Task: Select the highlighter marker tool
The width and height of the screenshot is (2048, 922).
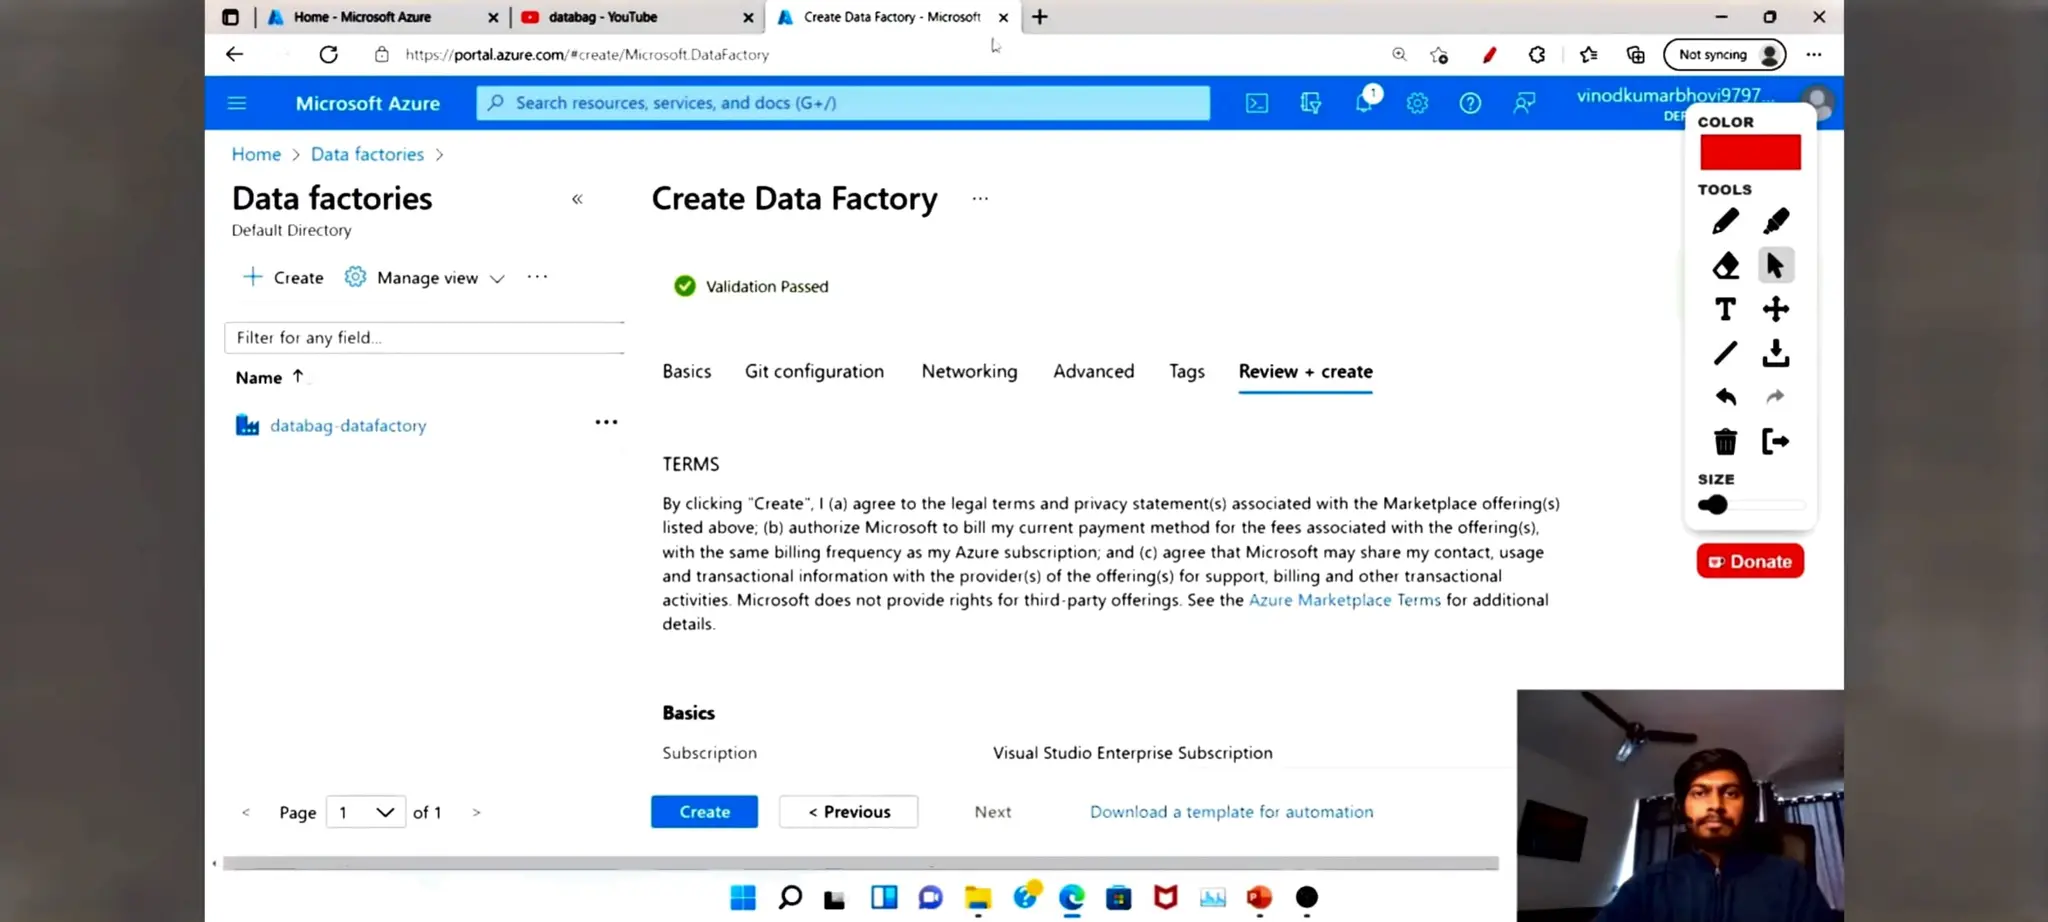Action: [x=1776, y=221]
